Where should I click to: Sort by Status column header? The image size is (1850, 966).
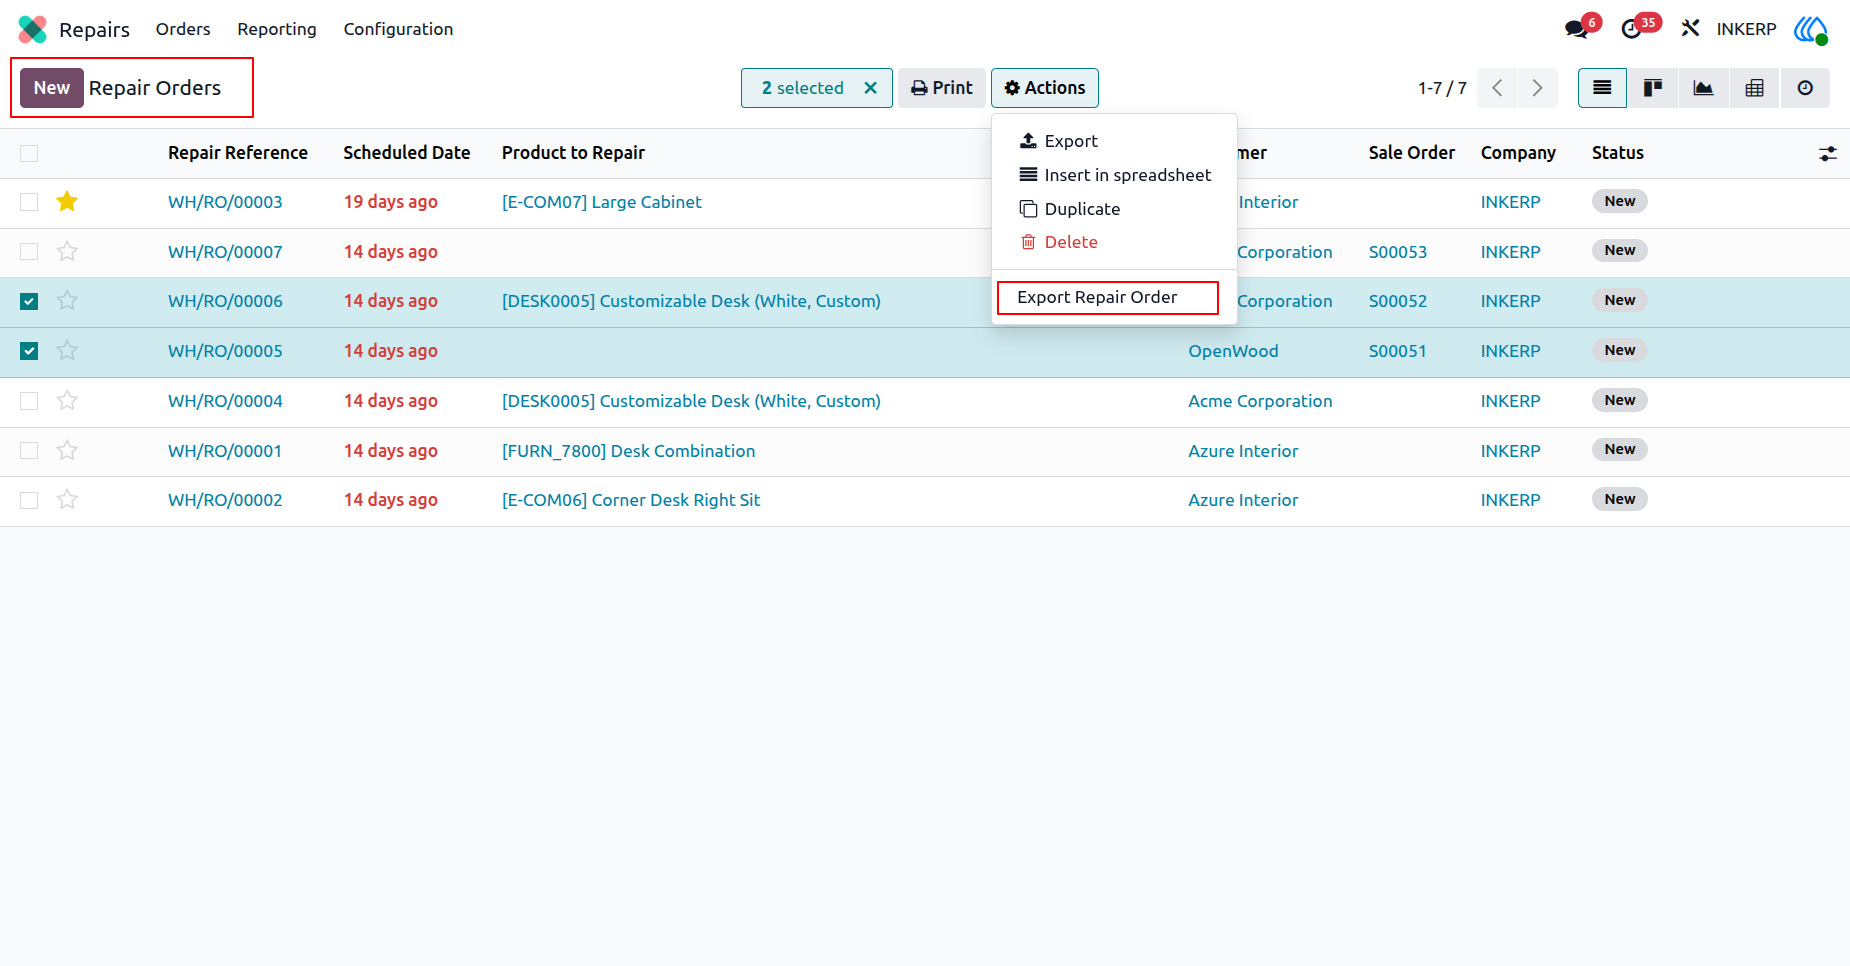coord(1618,153)
